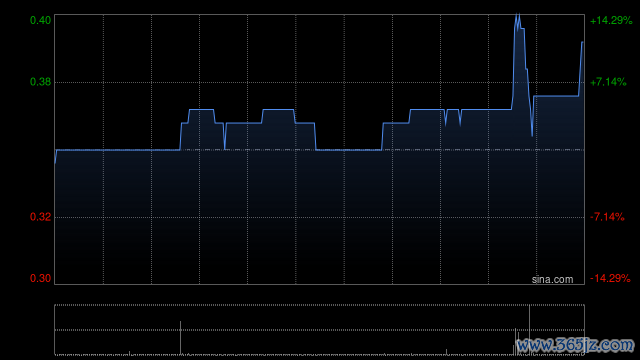The height and width of the screenshot is (360, 640).
Task: Click the 0.38 price axis label
Action: click(x=40, y=82)
